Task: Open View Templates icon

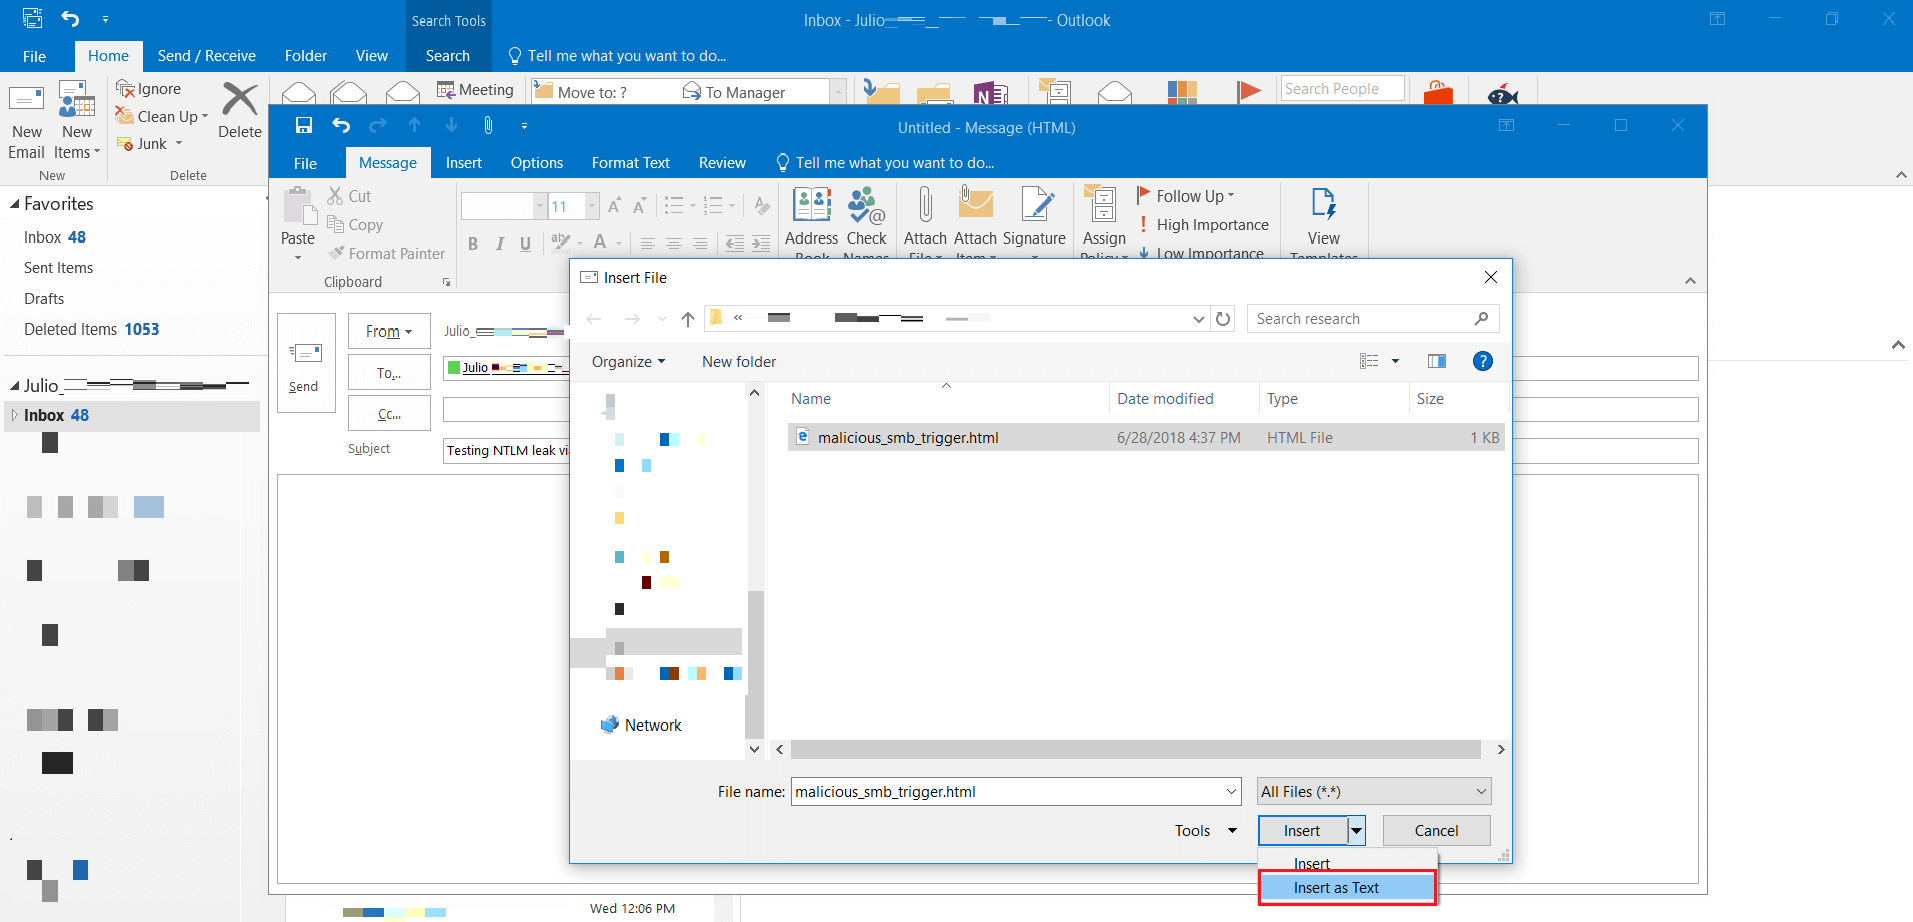Action: [x=1323, y=204]
